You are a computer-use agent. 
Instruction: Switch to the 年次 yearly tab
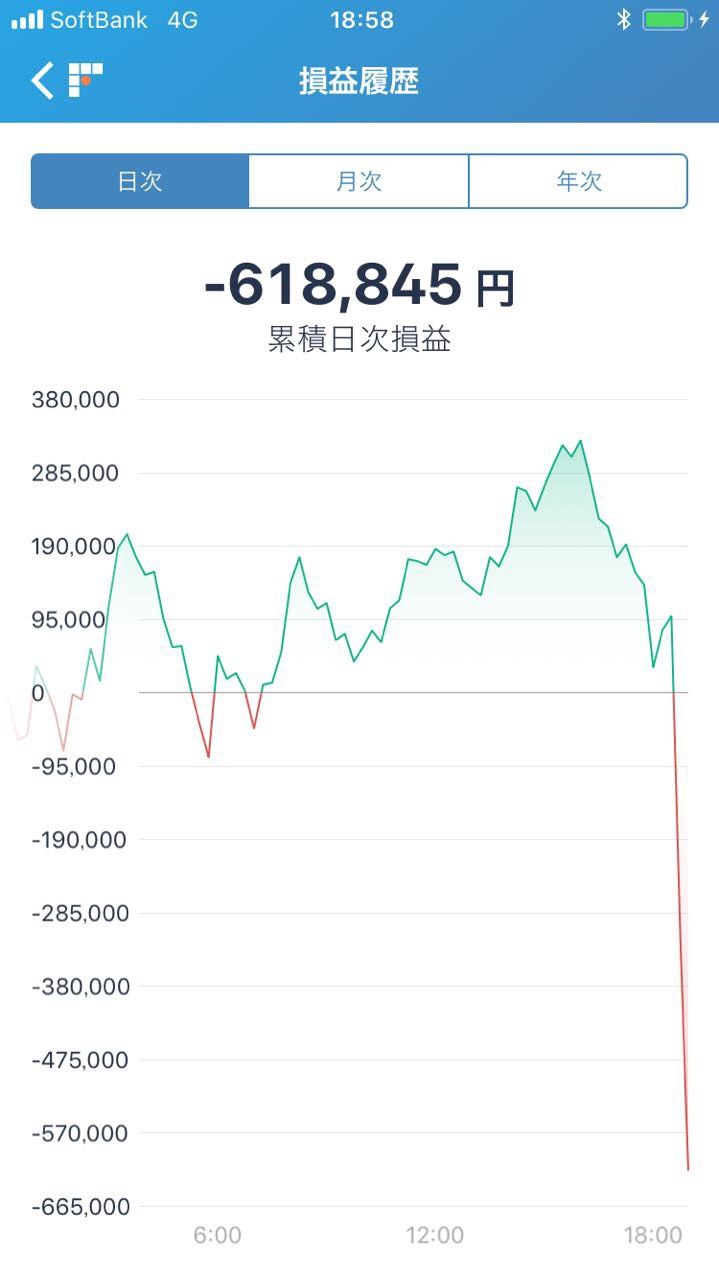578,181
